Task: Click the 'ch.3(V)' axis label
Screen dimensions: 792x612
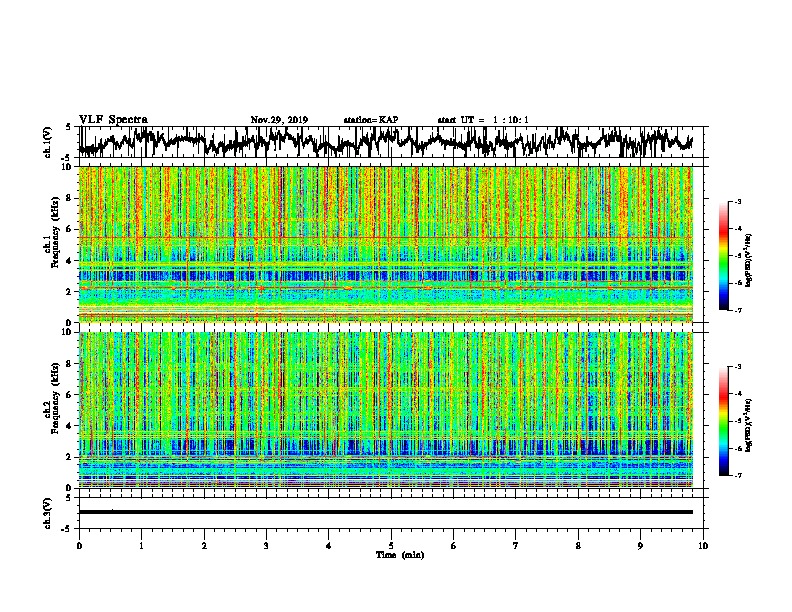Action: tap(48, 514)
